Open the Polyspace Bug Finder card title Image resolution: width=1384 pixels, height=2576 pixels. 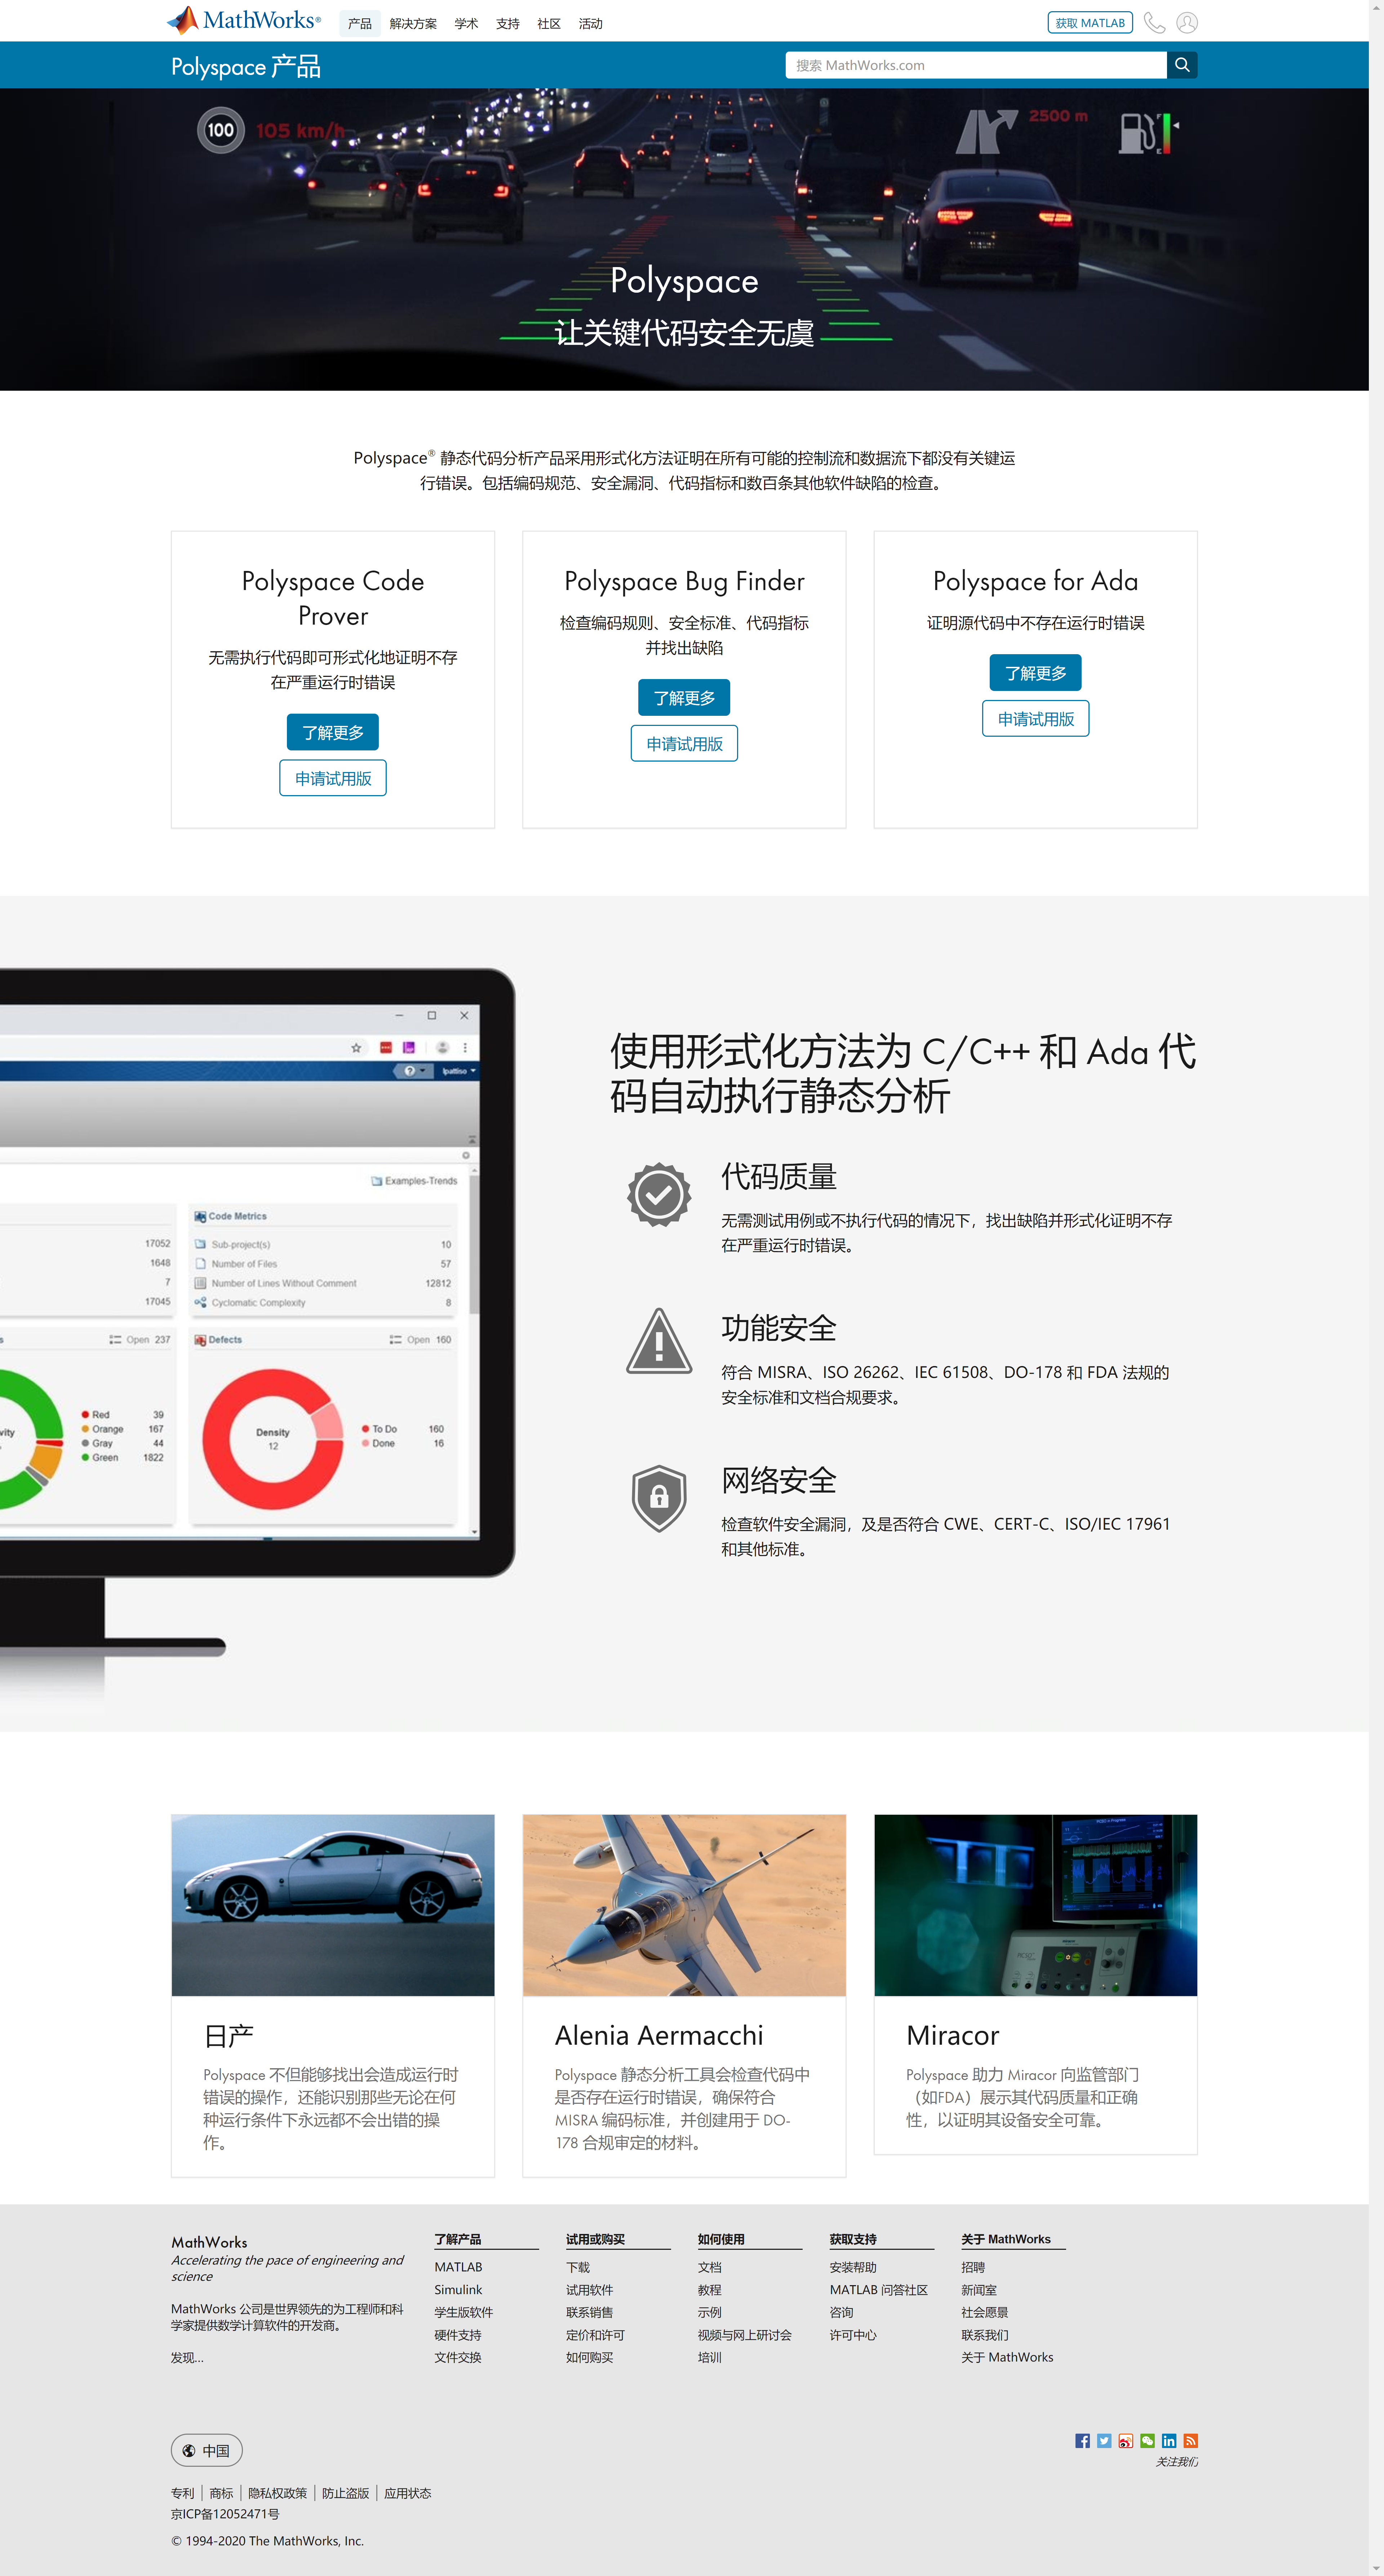[x=684, y=581]
